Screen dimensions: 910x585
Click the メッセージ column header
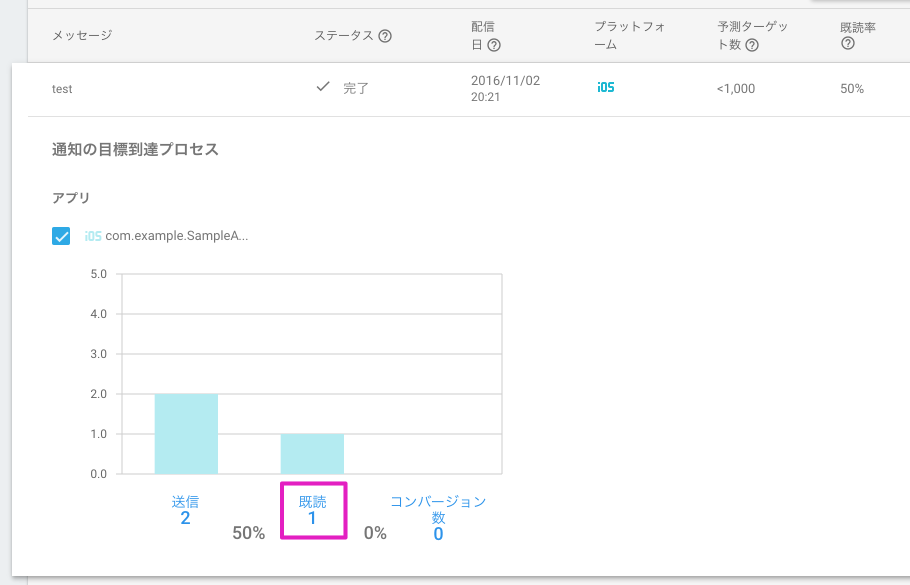point(82,35)
